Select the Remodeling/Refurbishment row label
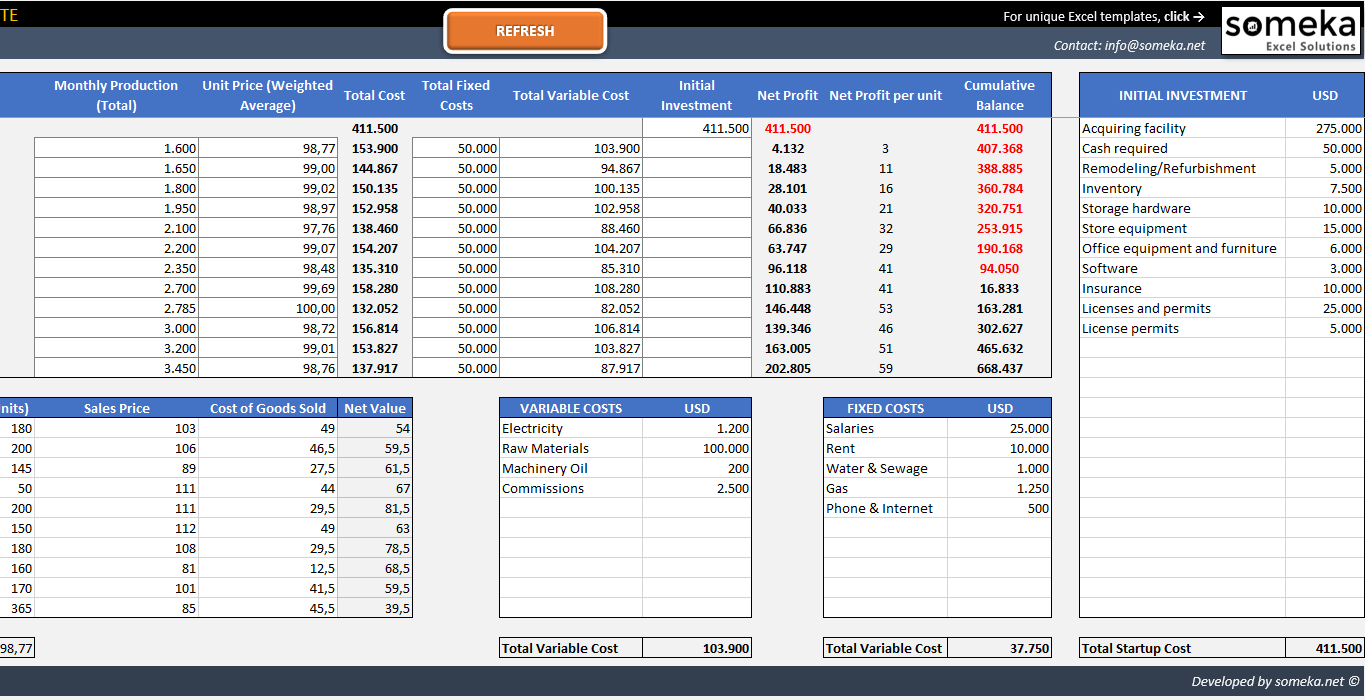1365x700 pixels. coord(1169,168)
